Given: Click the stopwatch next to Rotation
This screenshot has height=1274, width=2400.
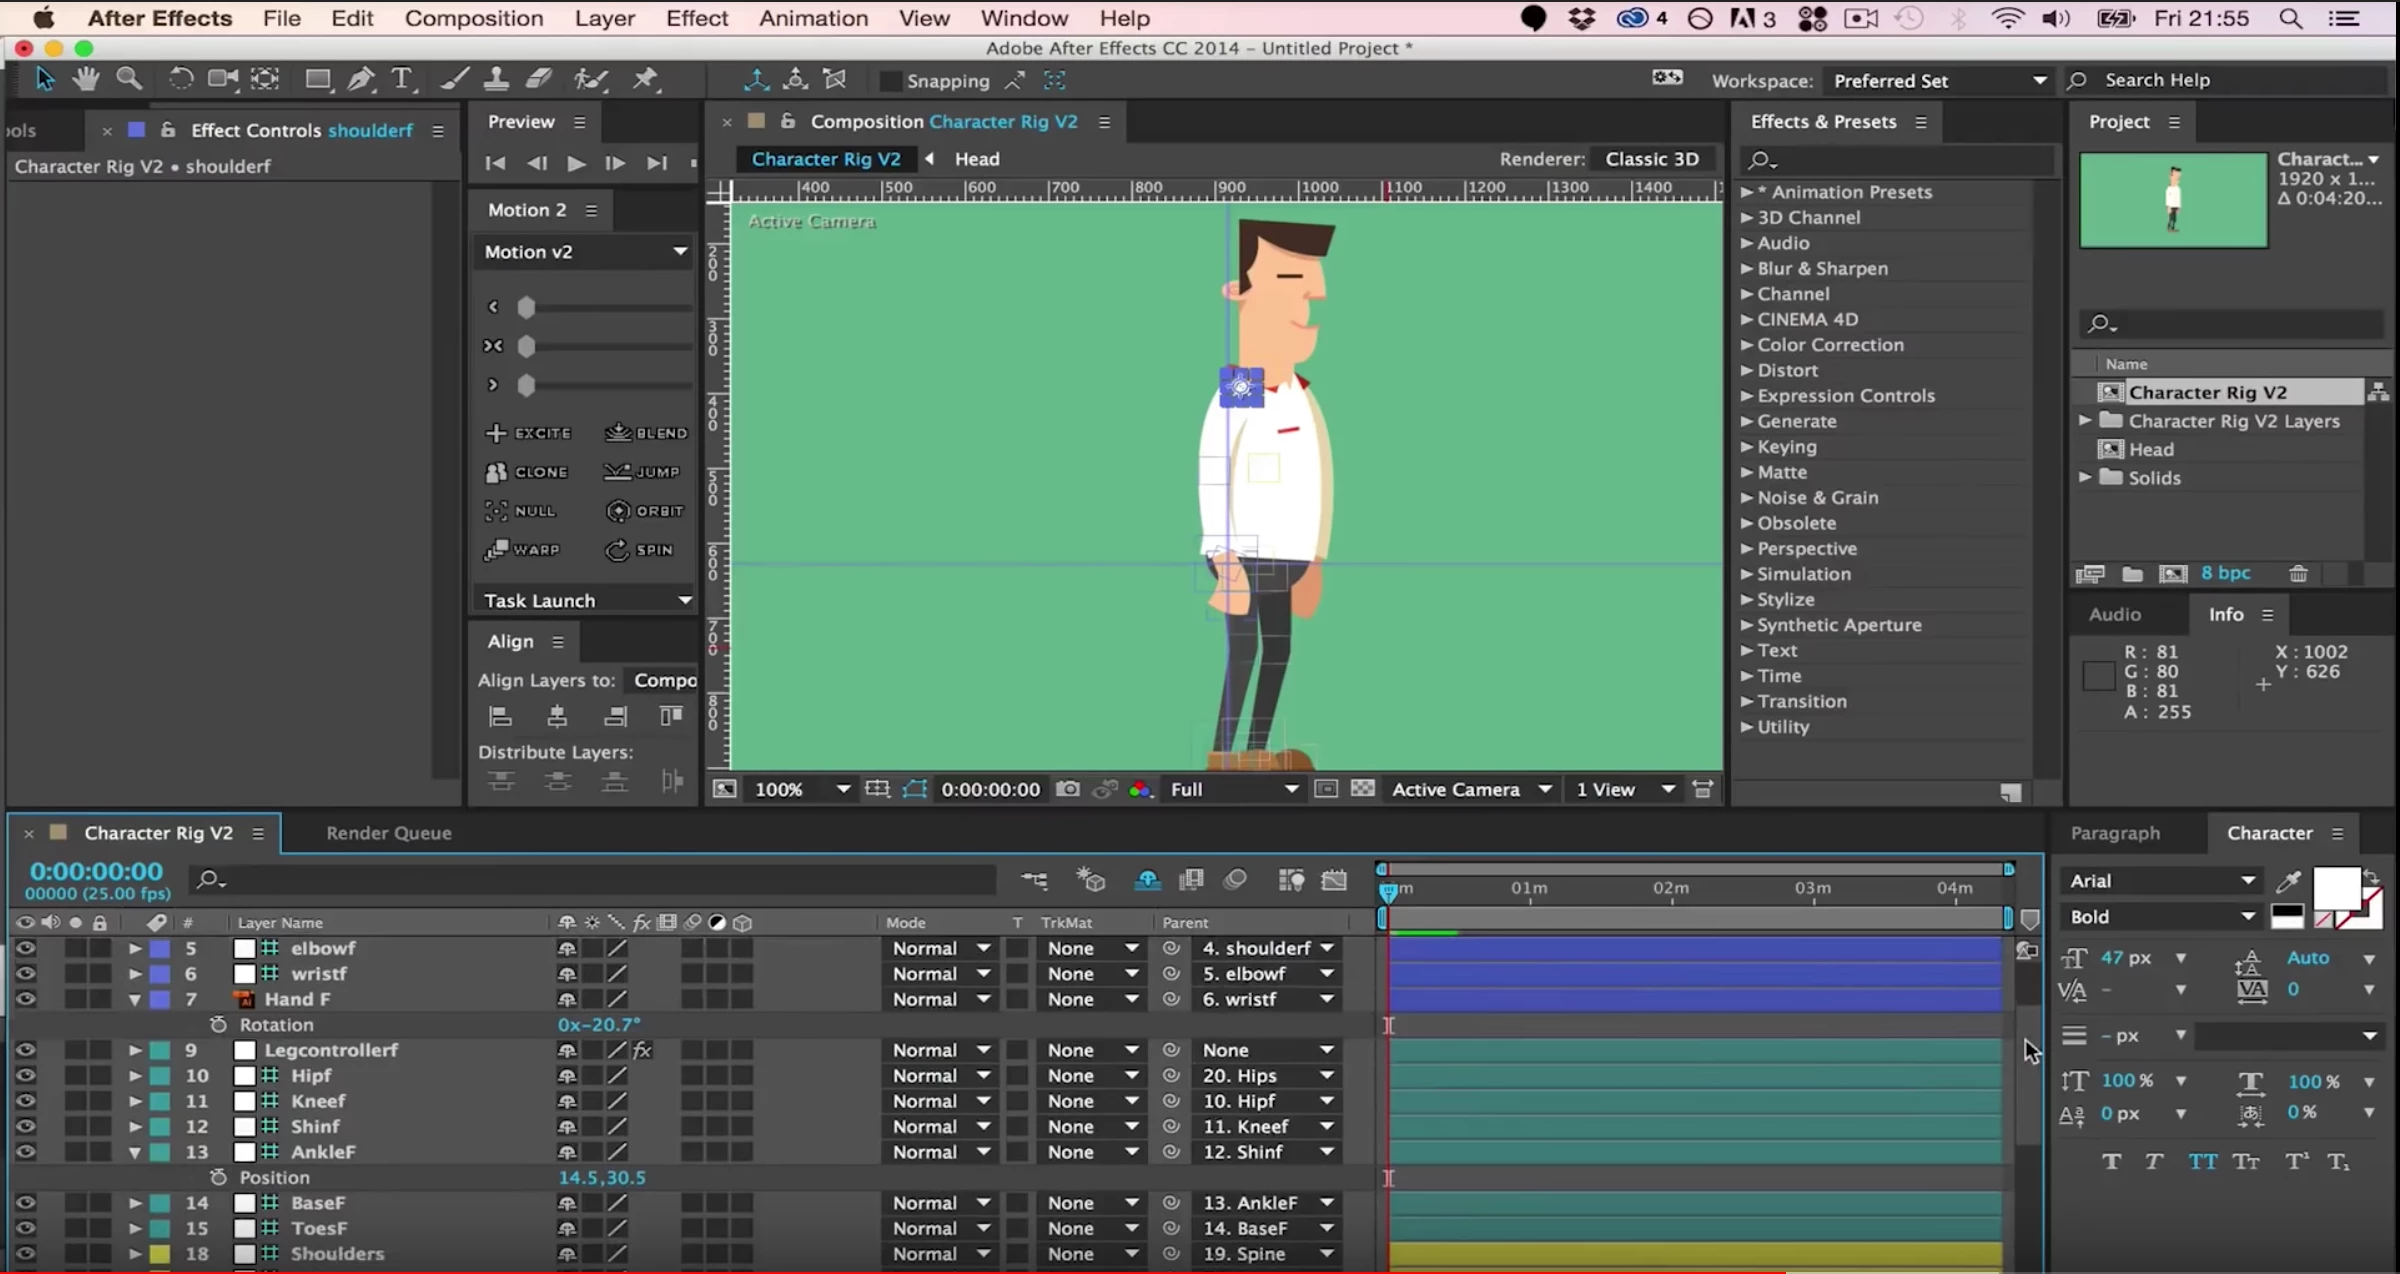Looking at the screenshot, I should click(x=218, y=1025).
